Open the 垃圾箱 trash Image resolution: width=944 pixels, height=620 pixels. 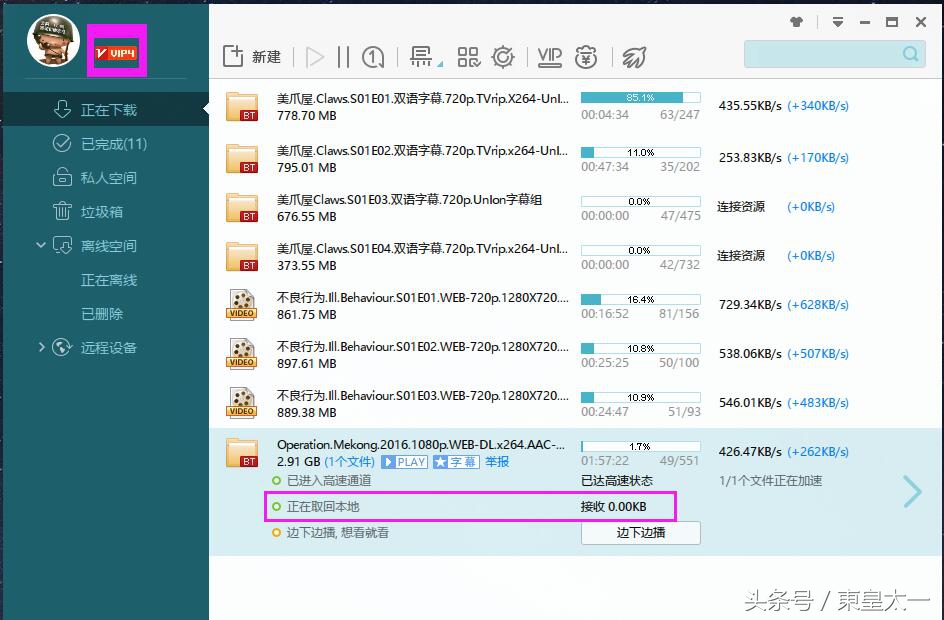pos(105,211)
